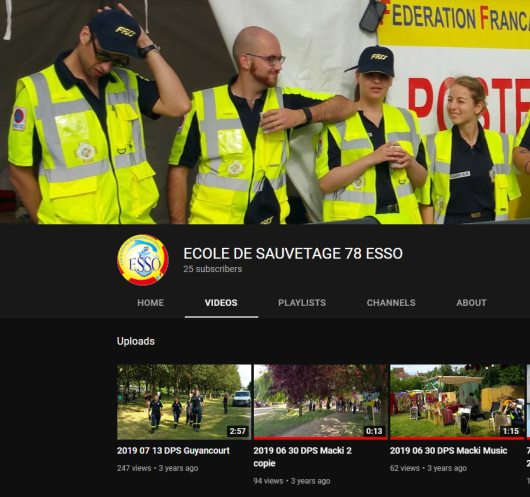530x497 pixels.
Task: Open the DPS Macki Music video thumbnail
Action: (457, 402)
